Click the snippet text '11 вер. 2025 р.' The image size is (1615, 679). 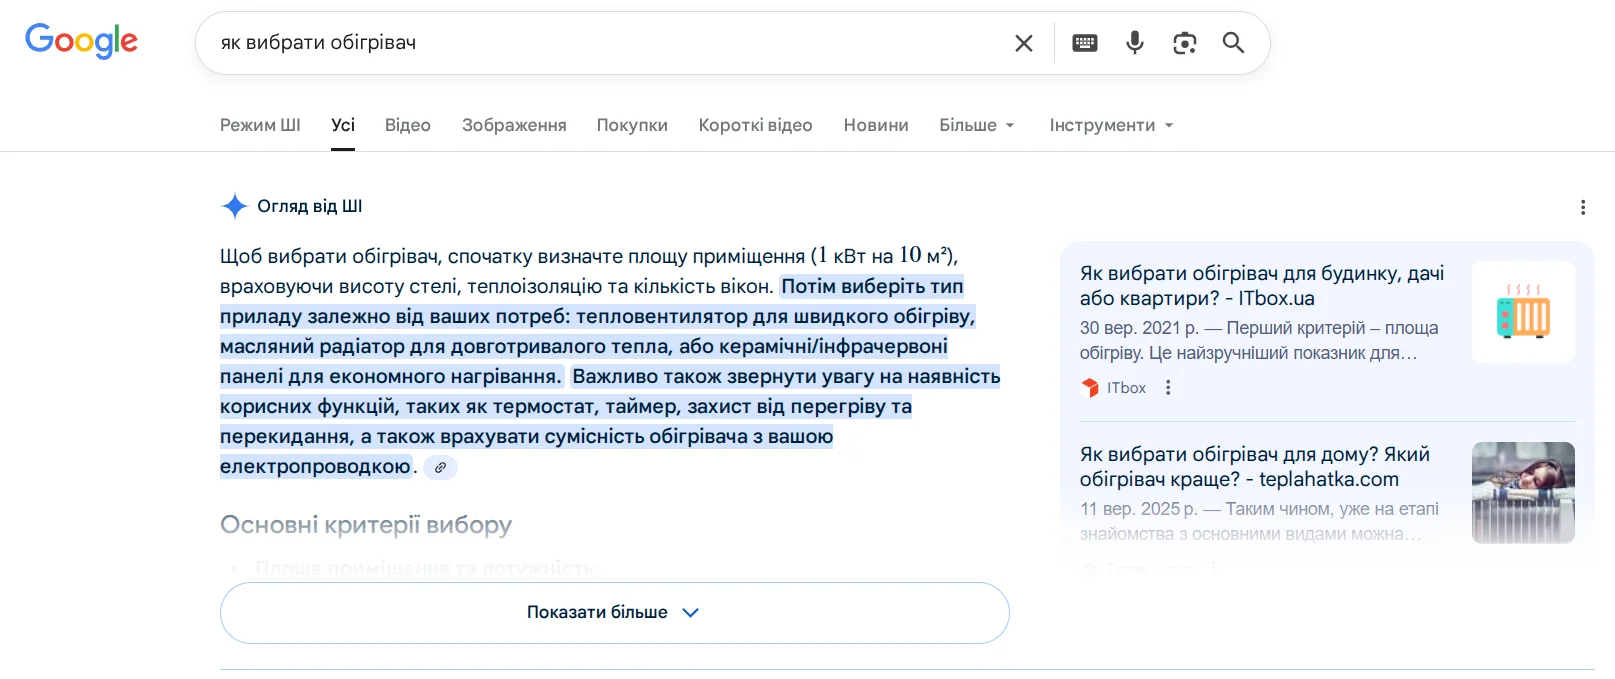click(x=1138, y=509)
